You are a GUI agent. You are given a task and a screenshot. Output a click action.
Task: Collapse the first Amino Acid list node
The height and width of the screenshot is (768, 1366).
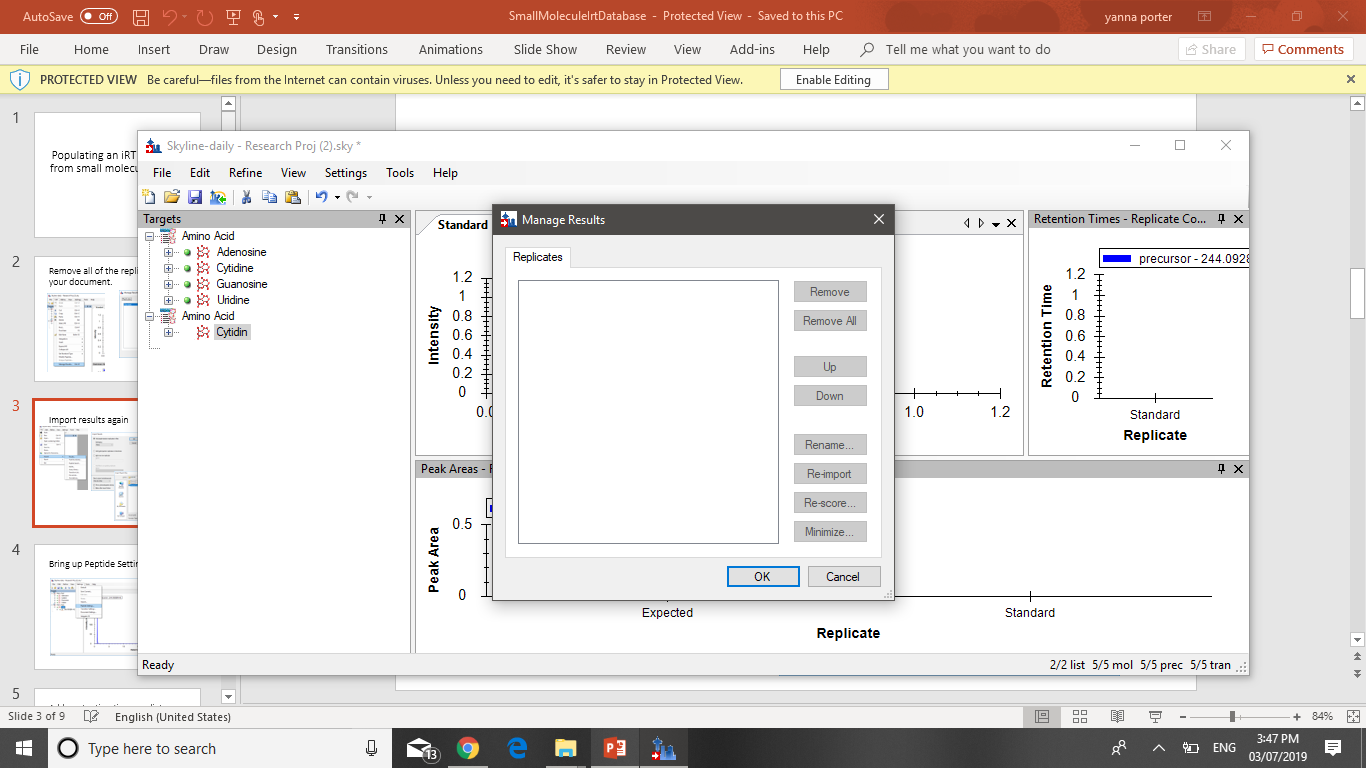(150, 236)
